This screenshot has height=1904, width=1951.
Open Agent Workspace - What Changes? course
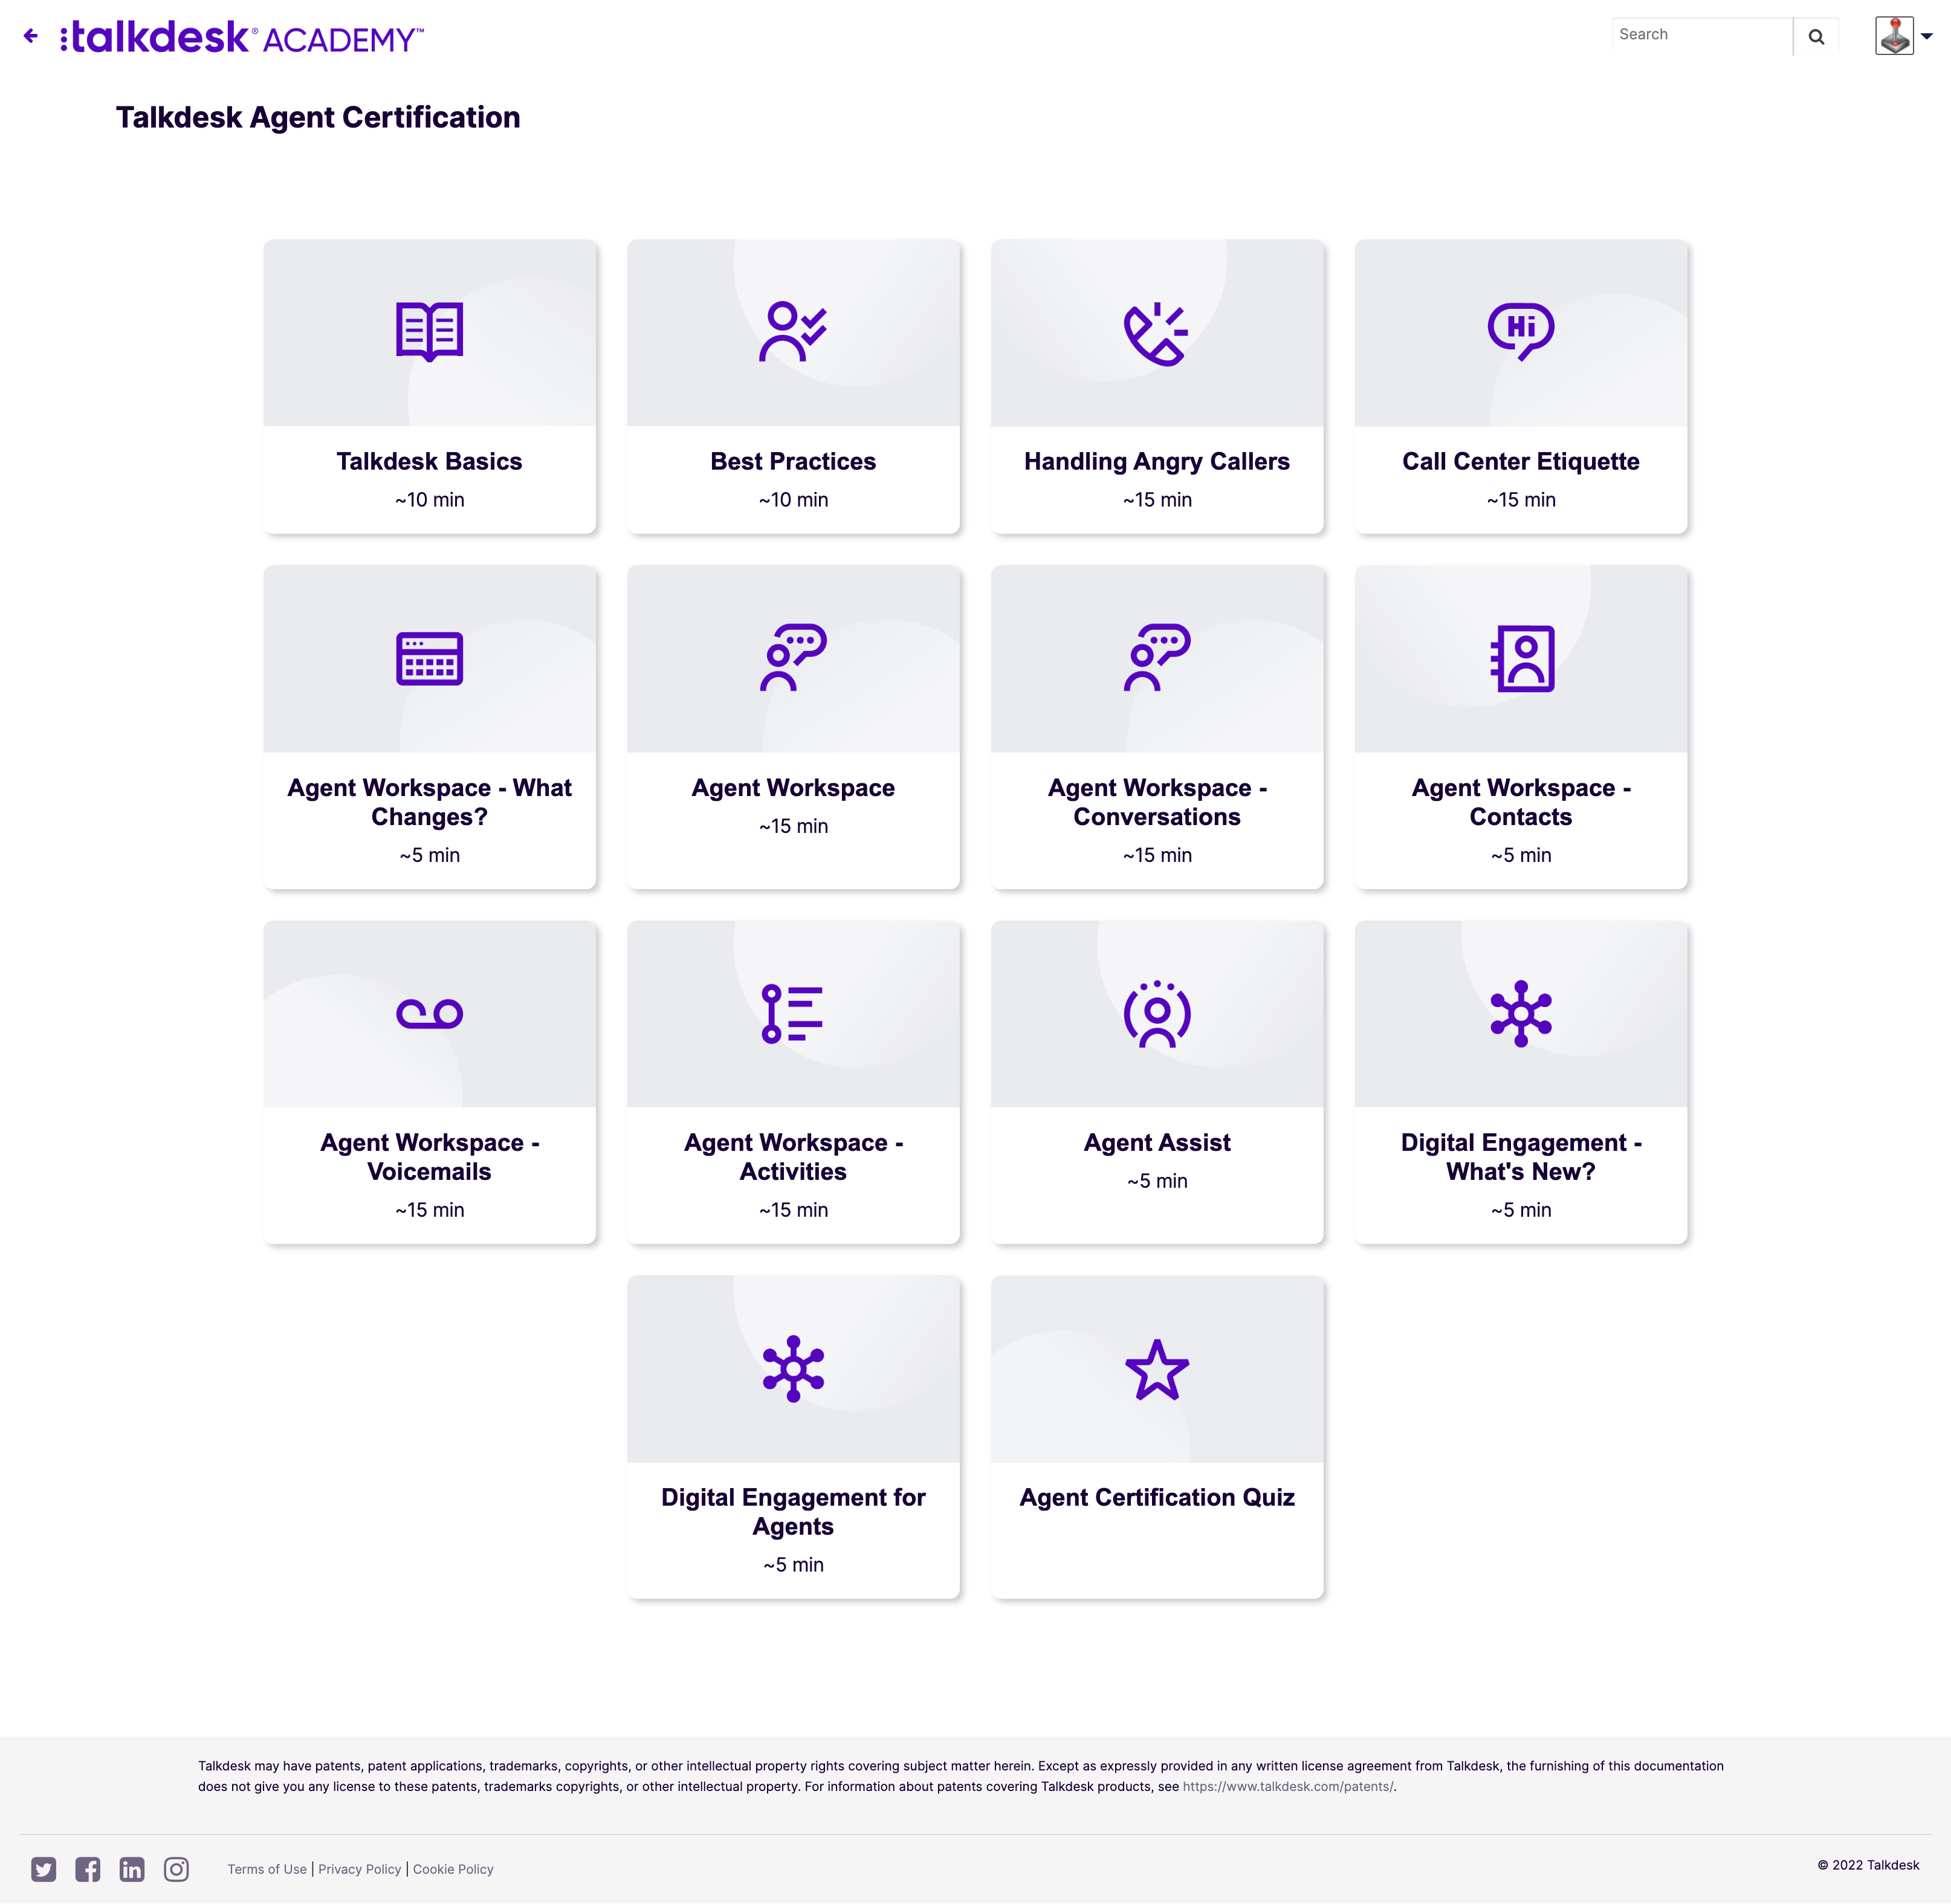(x=429, y=802)
